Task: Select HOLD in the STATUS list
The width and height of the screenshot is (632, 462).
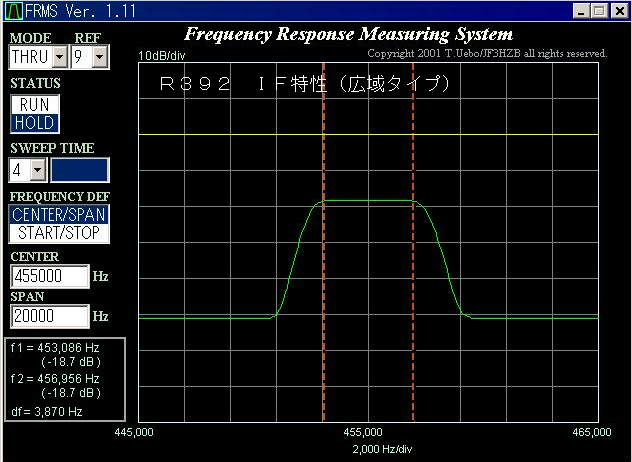Action: (x=35, y=123)
